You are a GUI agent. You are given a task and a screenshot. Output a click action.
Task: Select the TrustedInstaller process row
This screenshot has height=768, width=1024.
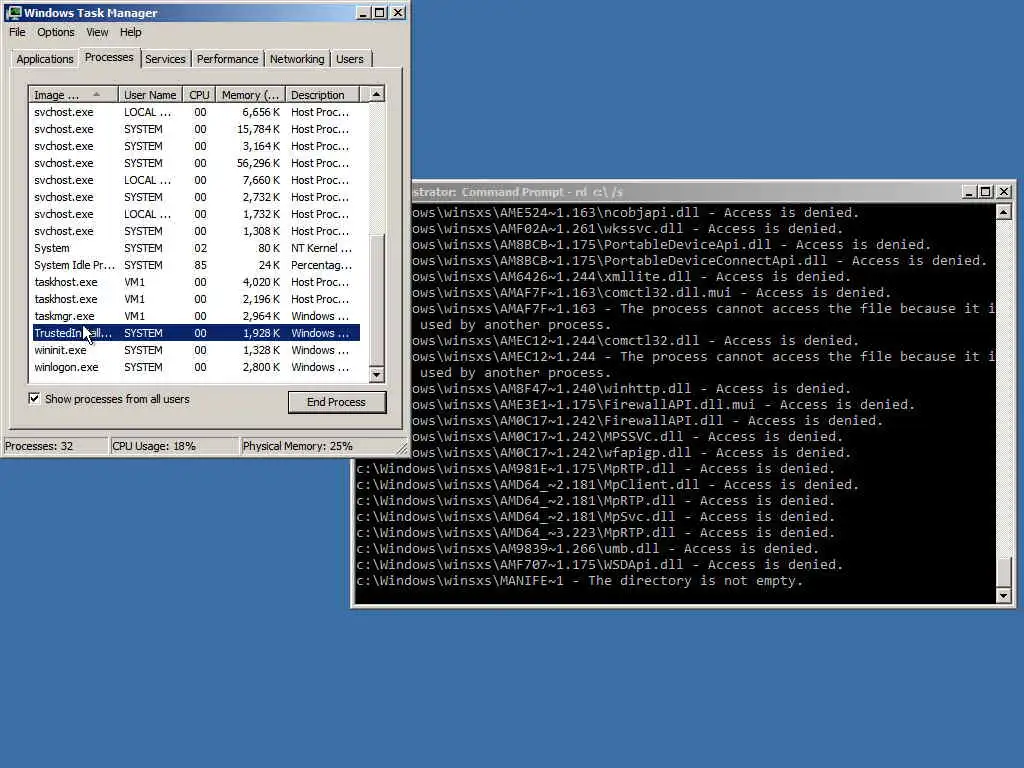click(x=196, y=333)
